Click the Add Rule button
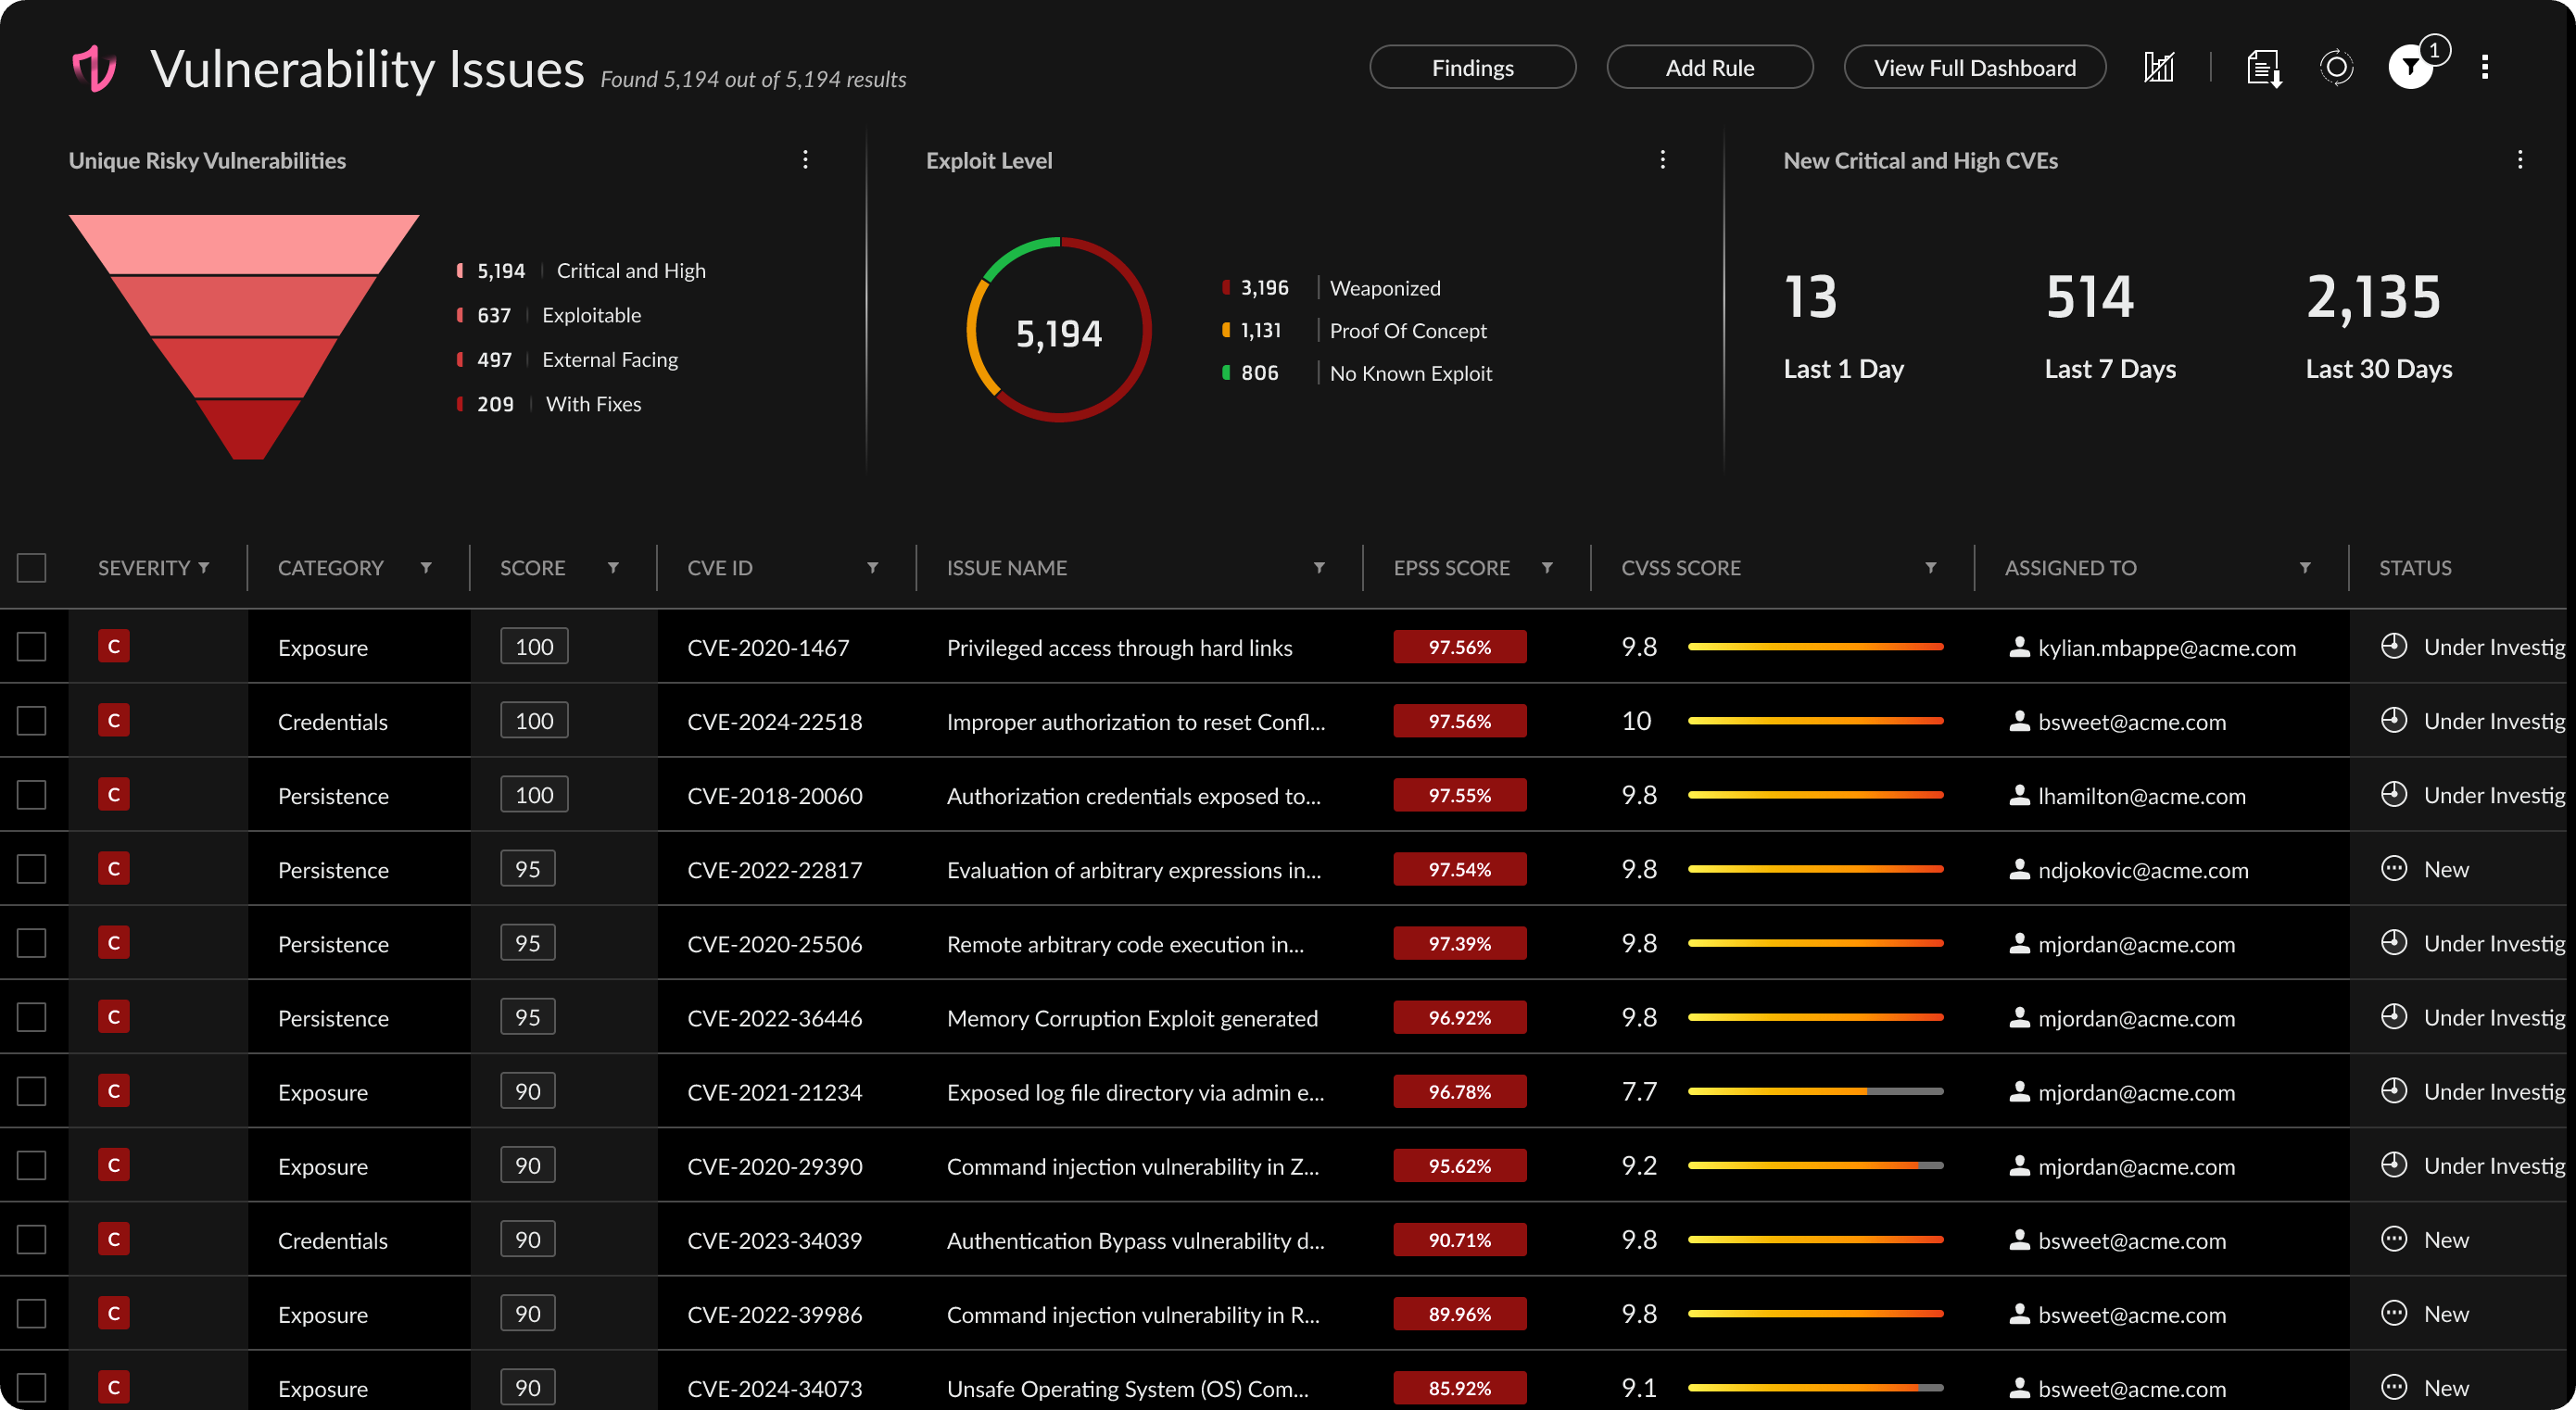The width and height of the screenshot is (2576, 1410). pyautogui.click(x=1709, y=67)
